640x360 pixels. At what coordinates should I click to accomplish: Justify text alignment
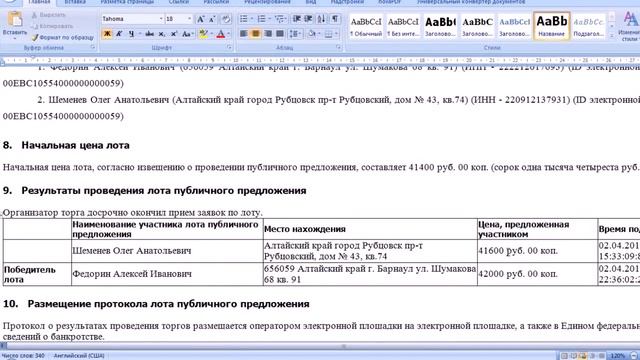point(280,34)
